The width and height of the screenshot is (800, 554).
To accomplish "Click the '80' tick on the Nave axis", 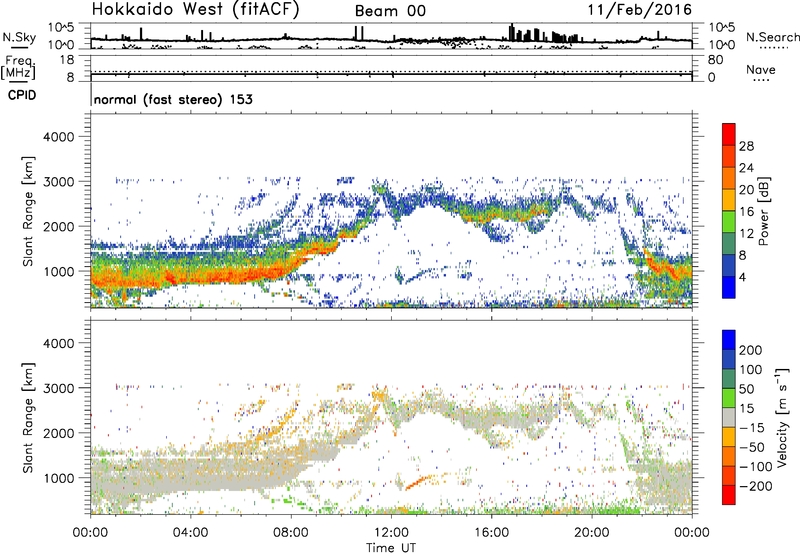I will [x=715, y=60].
